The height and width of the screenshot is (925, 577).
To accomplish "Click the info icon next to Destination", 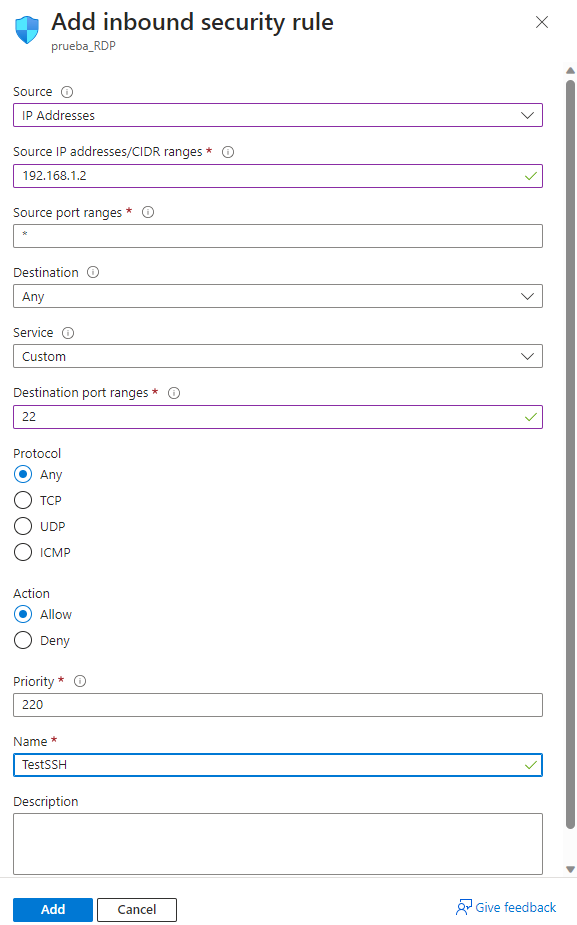I will tap(93, 273).
